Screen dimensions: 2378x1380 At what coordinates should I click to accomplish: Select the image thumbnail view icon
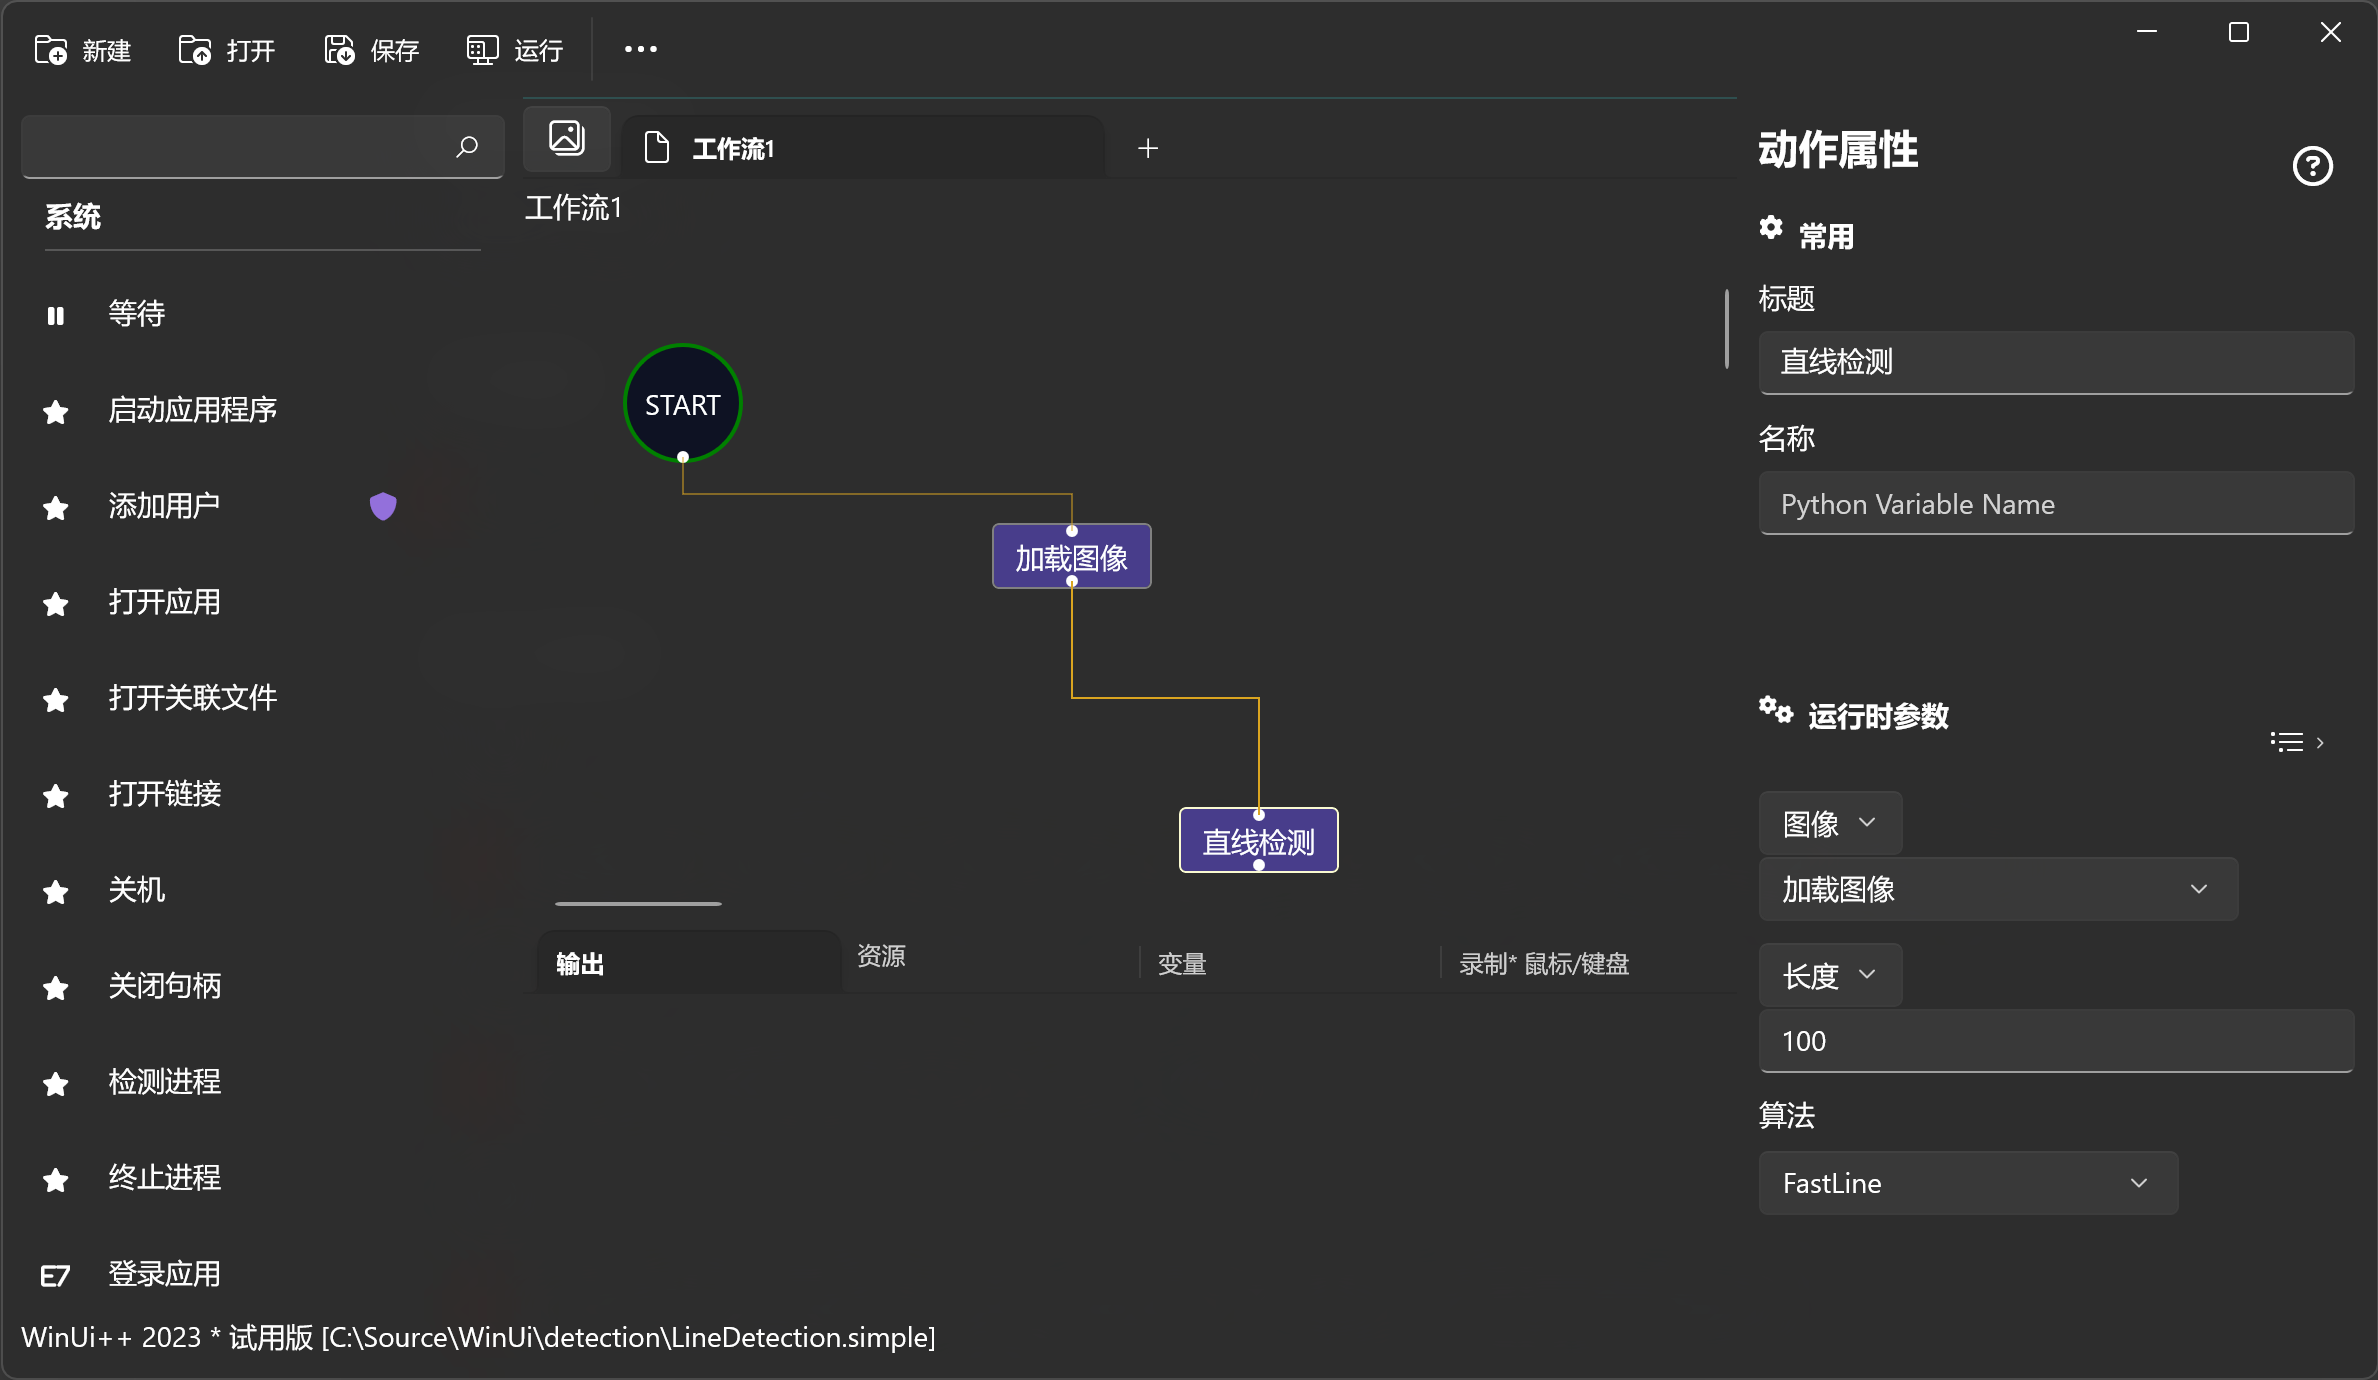(x=566, y=138)
